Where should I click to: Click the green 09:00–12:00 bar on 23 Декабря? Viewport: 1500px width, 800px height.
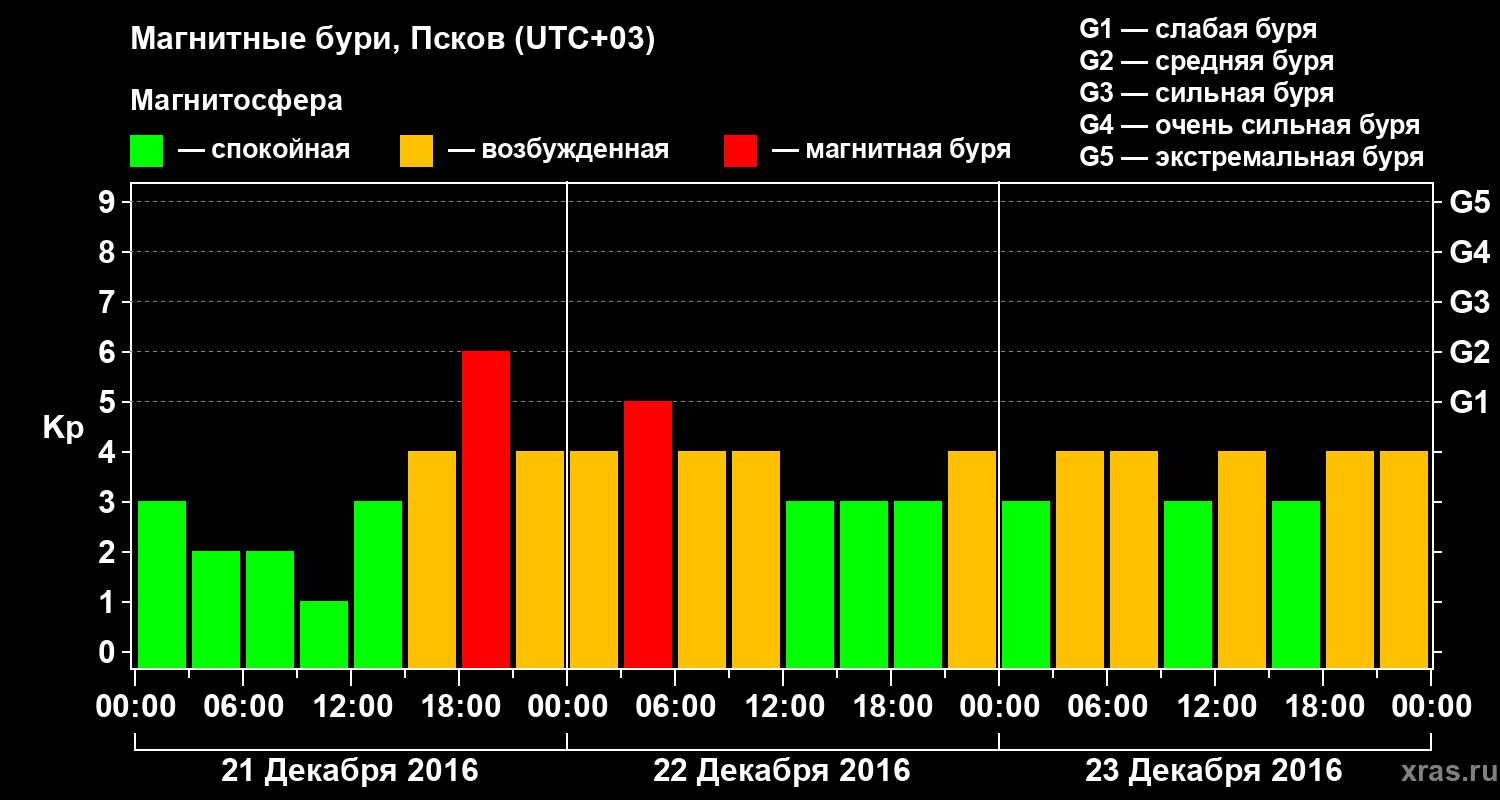click(1188, 585)
